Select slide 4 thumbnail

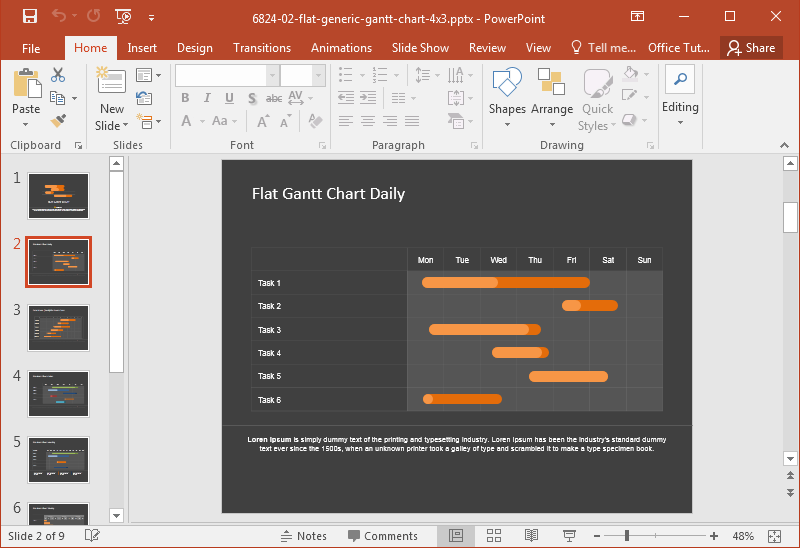coord(58,394)
